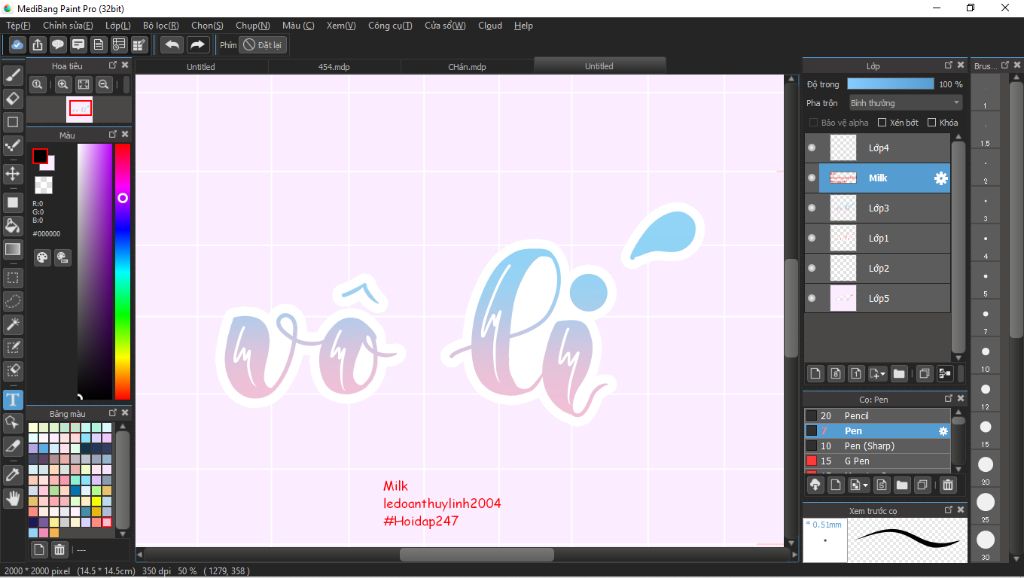Click the cloud save toolbar icon

(x=18, y=44)
